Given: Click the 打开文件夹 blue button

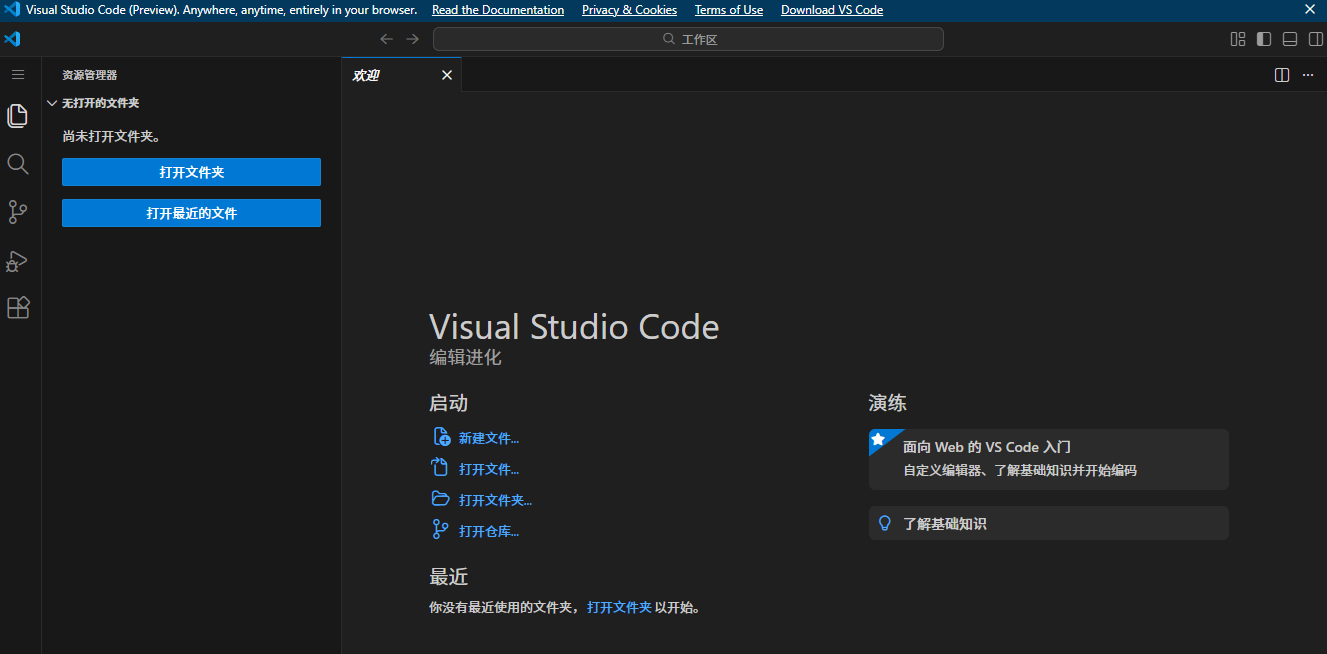Looking at the screenshot, I should pos(191,172).
